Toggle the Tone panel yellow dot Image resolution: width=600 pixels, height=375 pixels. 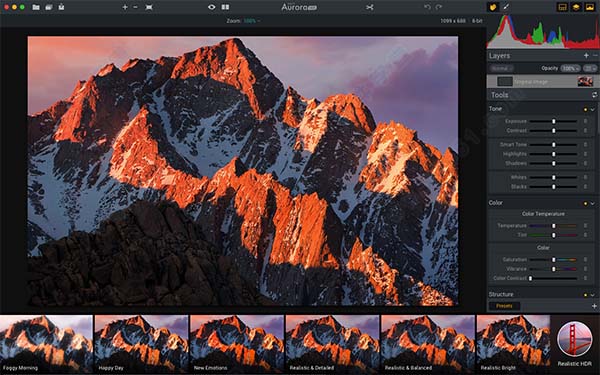(585, 109)
